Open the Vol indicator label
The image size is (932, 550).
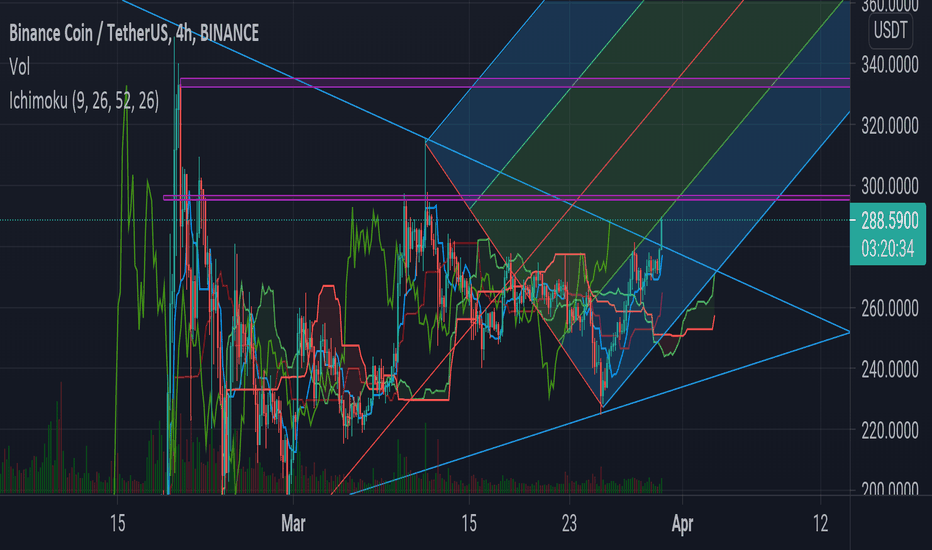click(x=20, y=67)
